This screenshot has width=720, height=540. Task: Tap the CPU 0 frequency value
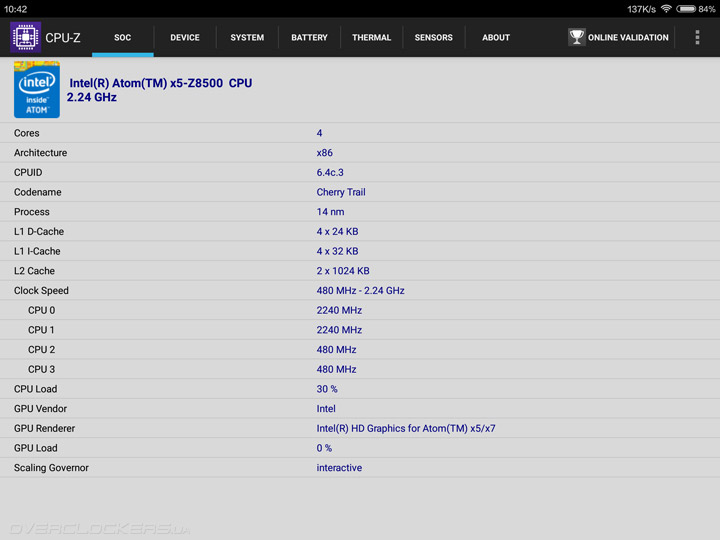pyautogui.click(x=339, y=311)
